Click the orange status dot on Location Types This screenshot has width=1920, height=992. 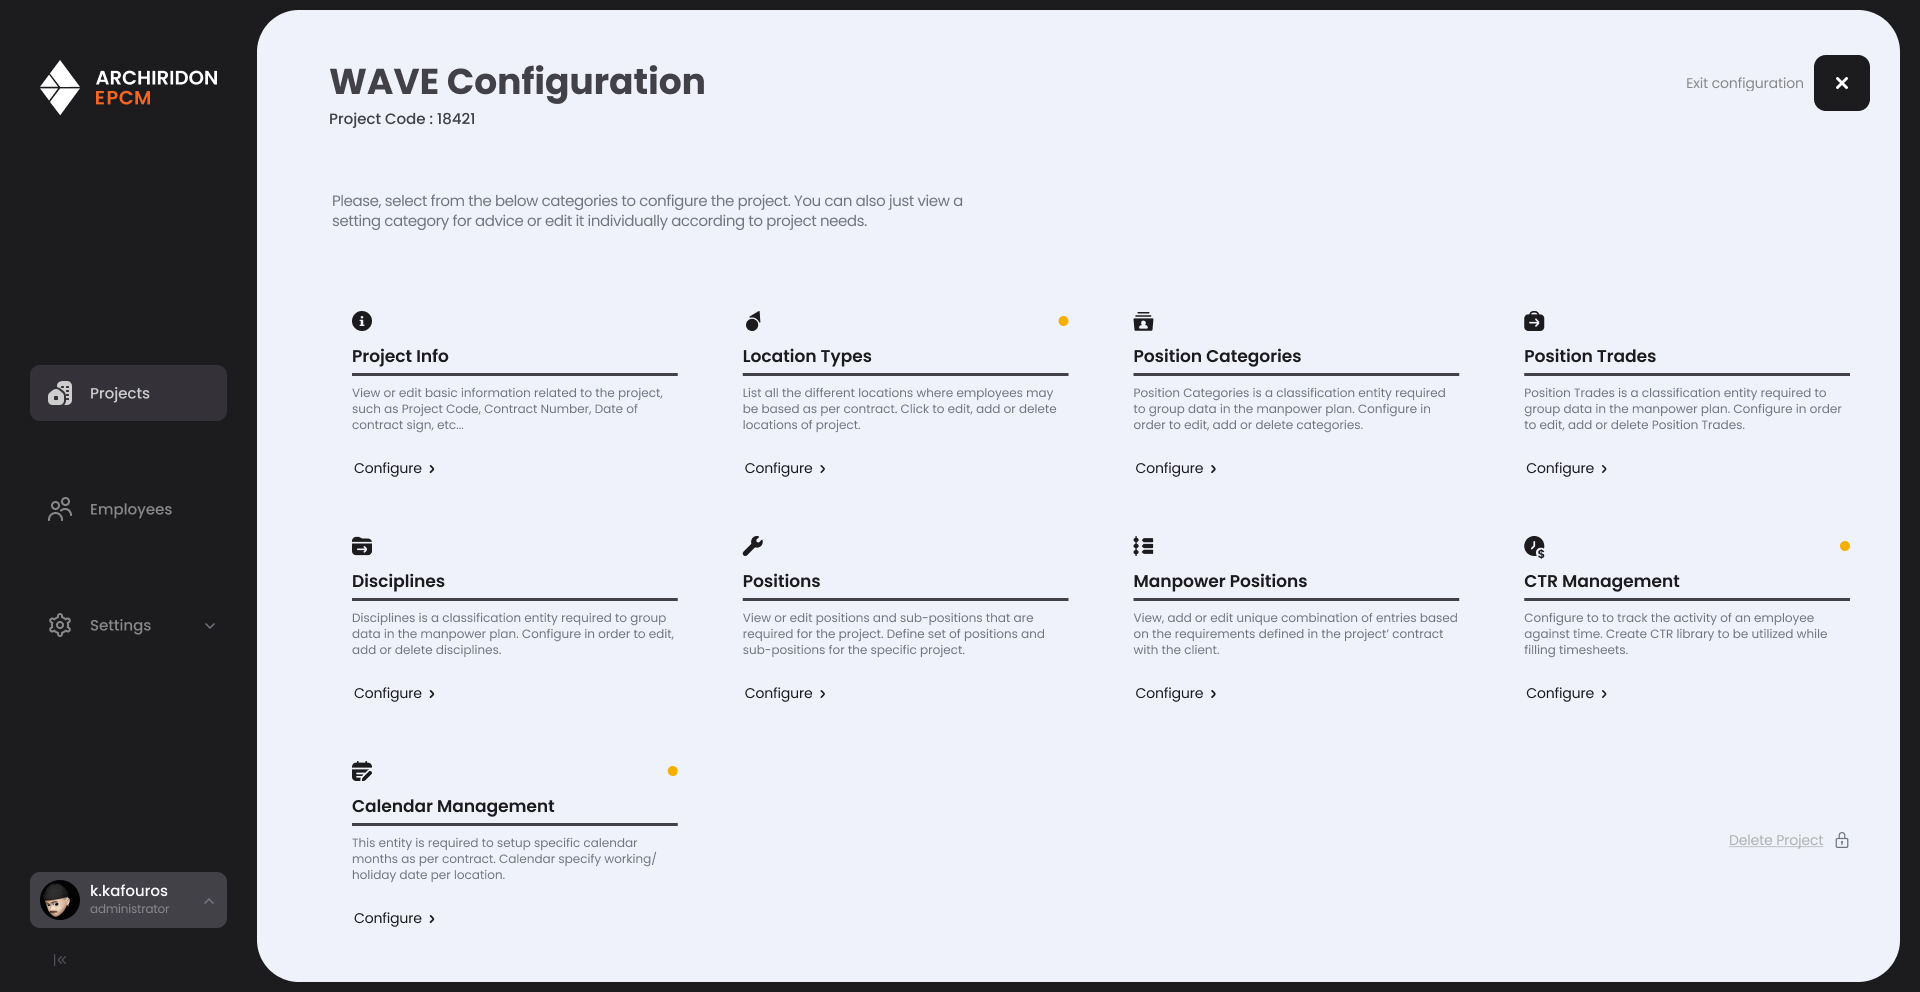pyautogui.click(x=1063, y=321)
